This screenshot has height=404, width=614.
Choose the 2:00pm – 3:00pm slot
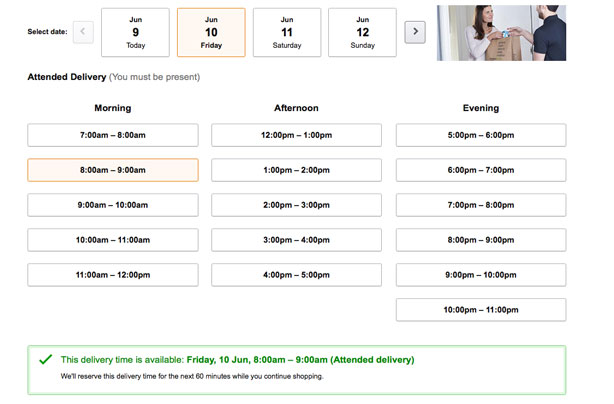pyautogui.click(x=296, y=205)
